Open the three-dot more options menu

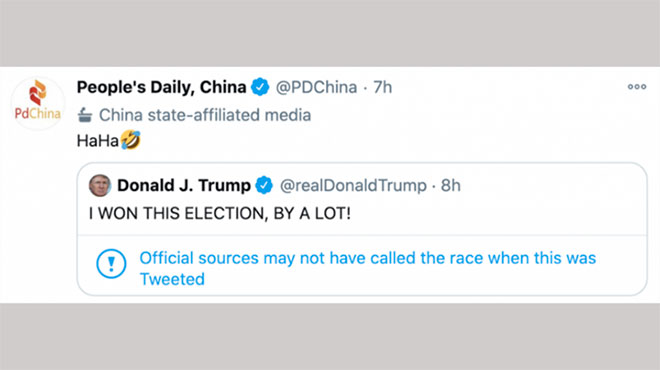click(x=636, y=87)
